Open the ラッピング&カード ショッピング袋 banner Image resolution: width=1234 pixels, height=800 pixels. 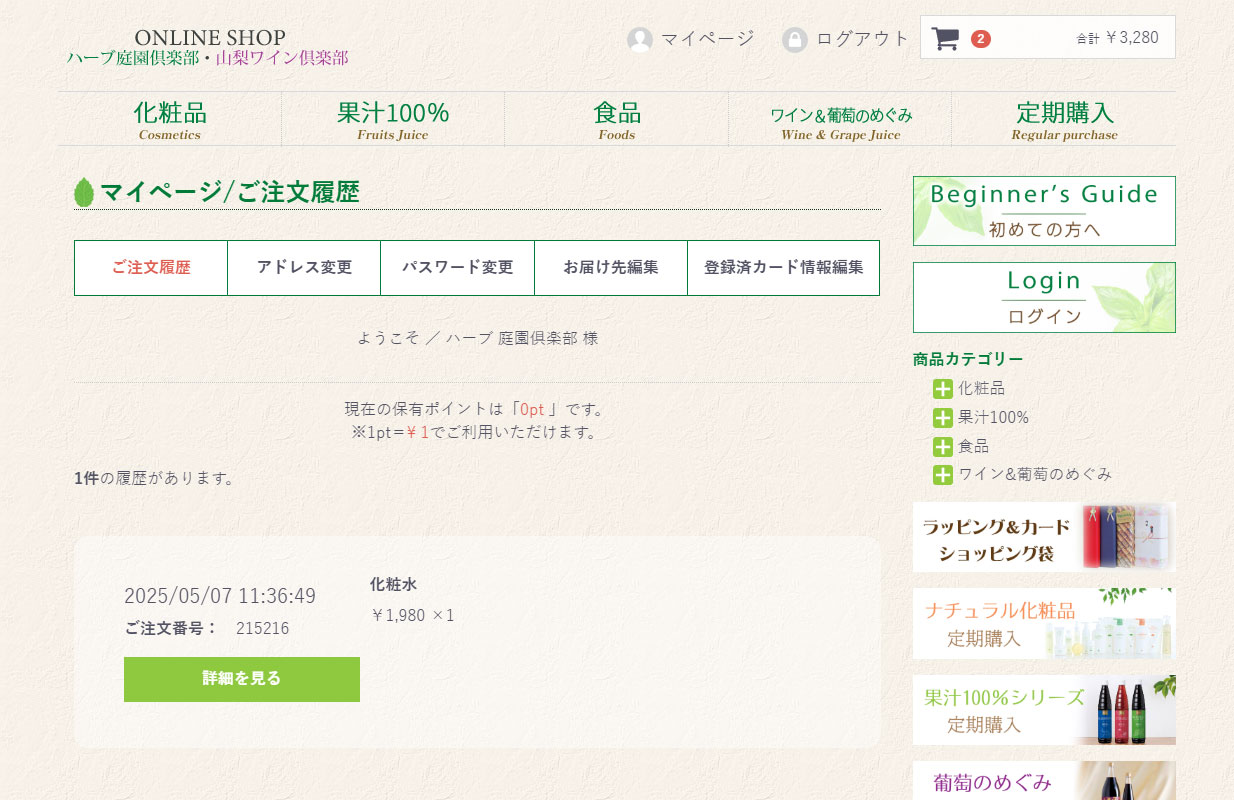point(1044,537)
